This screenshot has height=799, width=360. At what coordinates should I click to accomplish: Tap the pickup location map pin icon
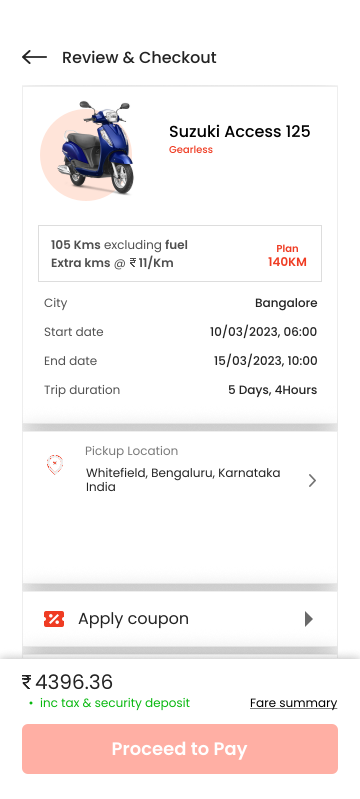[x=55, y=465]
